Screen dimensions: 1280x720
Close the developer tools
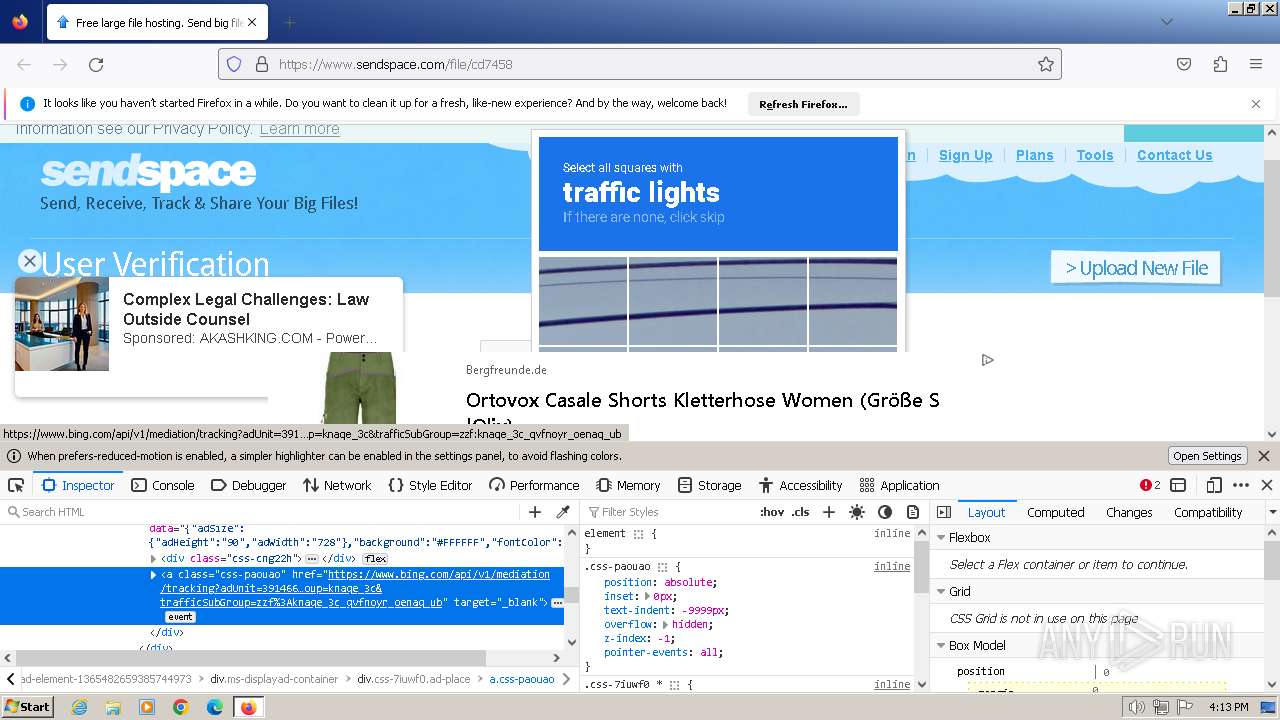pyautogui.click(x=1267, y=485)
